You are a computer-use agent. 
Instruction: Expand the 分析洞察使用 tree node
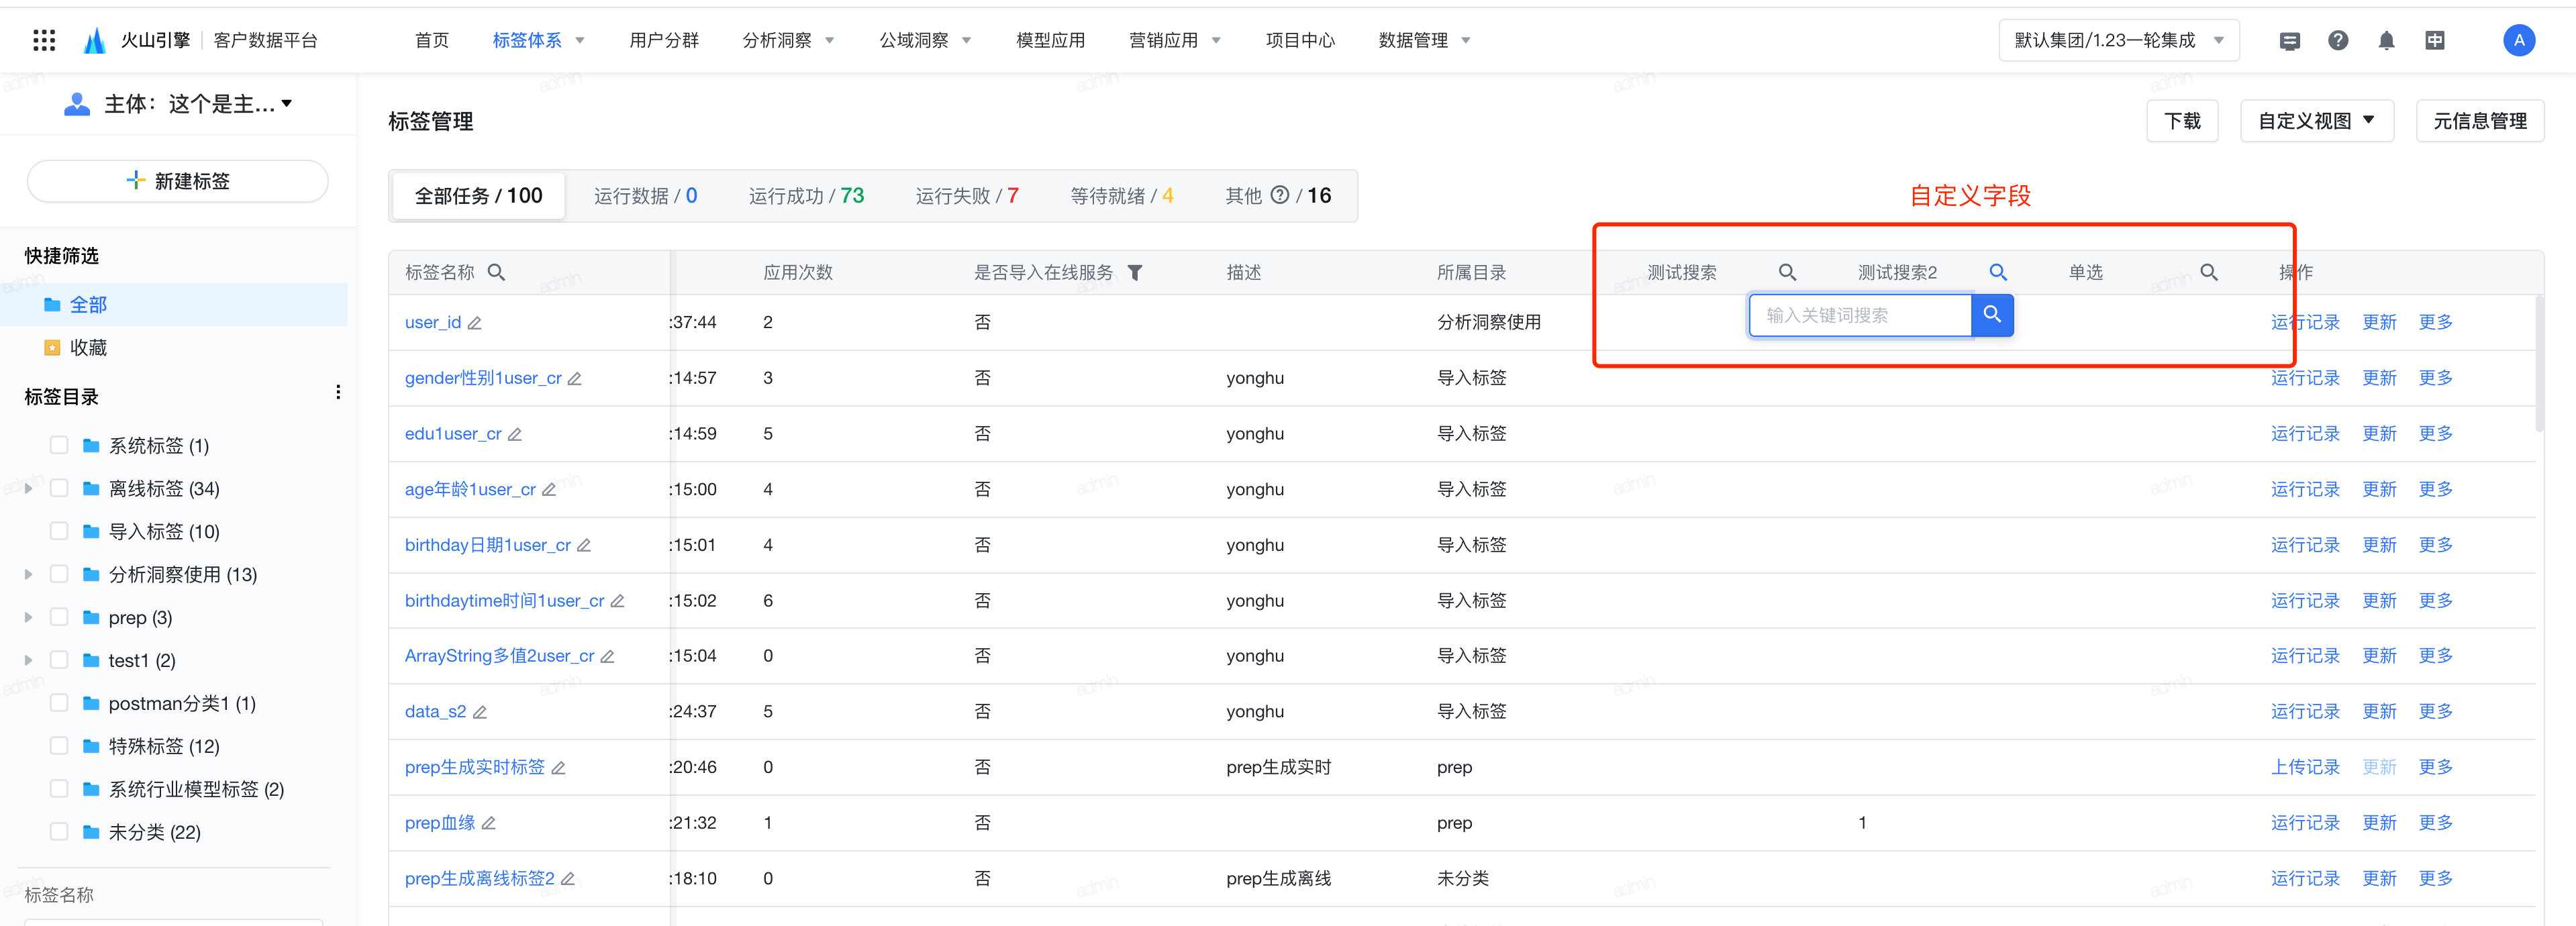pos(28,574)
